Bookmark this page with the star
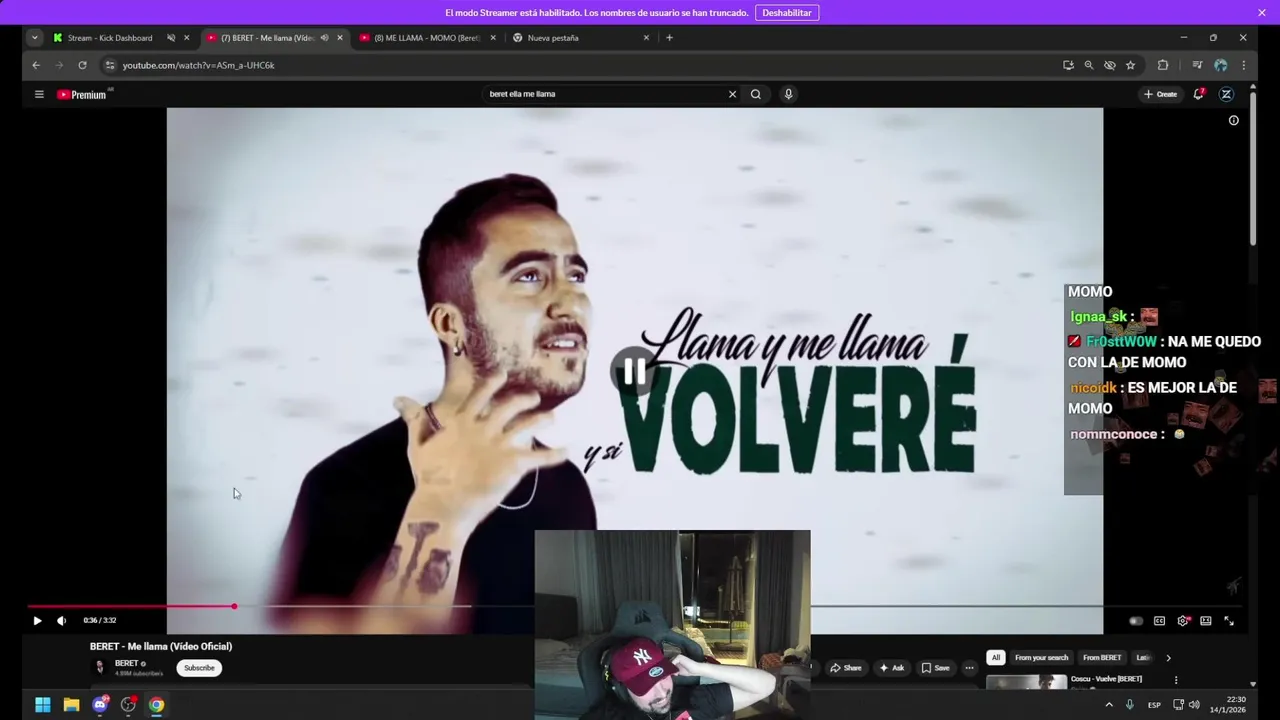1280x720 pixels. point(1131,65)
